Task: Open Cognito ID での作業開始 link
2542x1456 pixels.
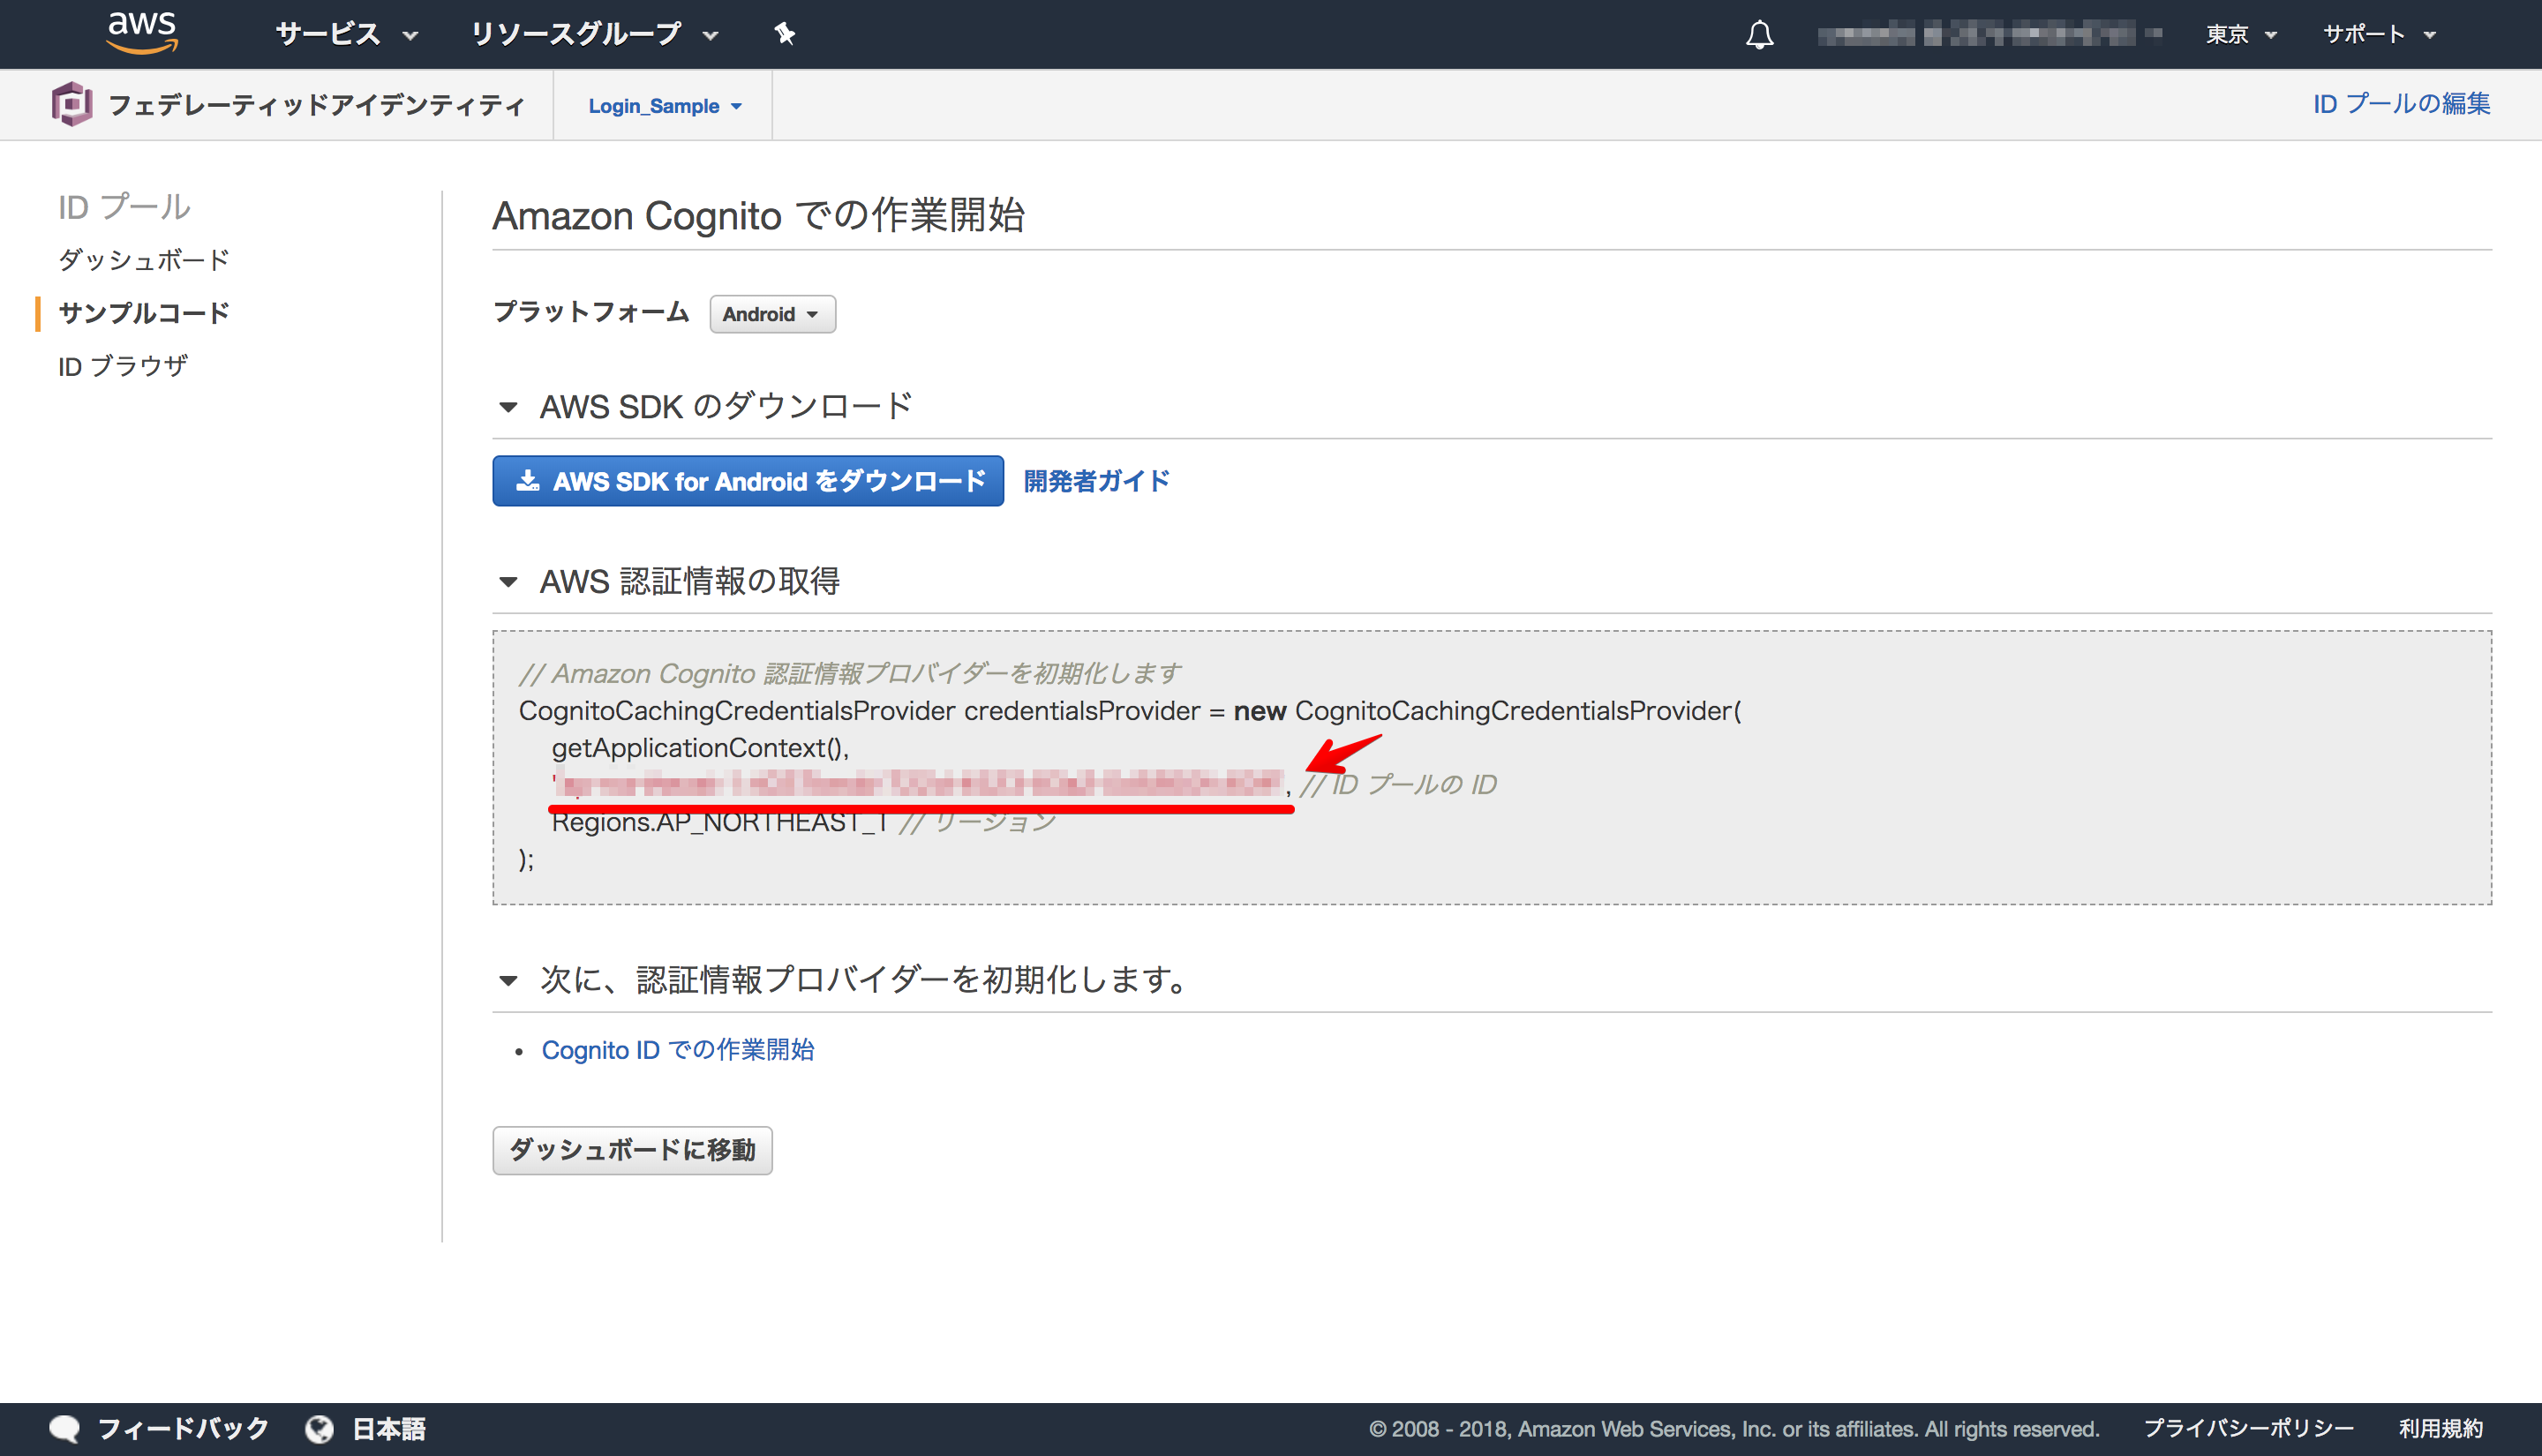Action: point(678,1050)
